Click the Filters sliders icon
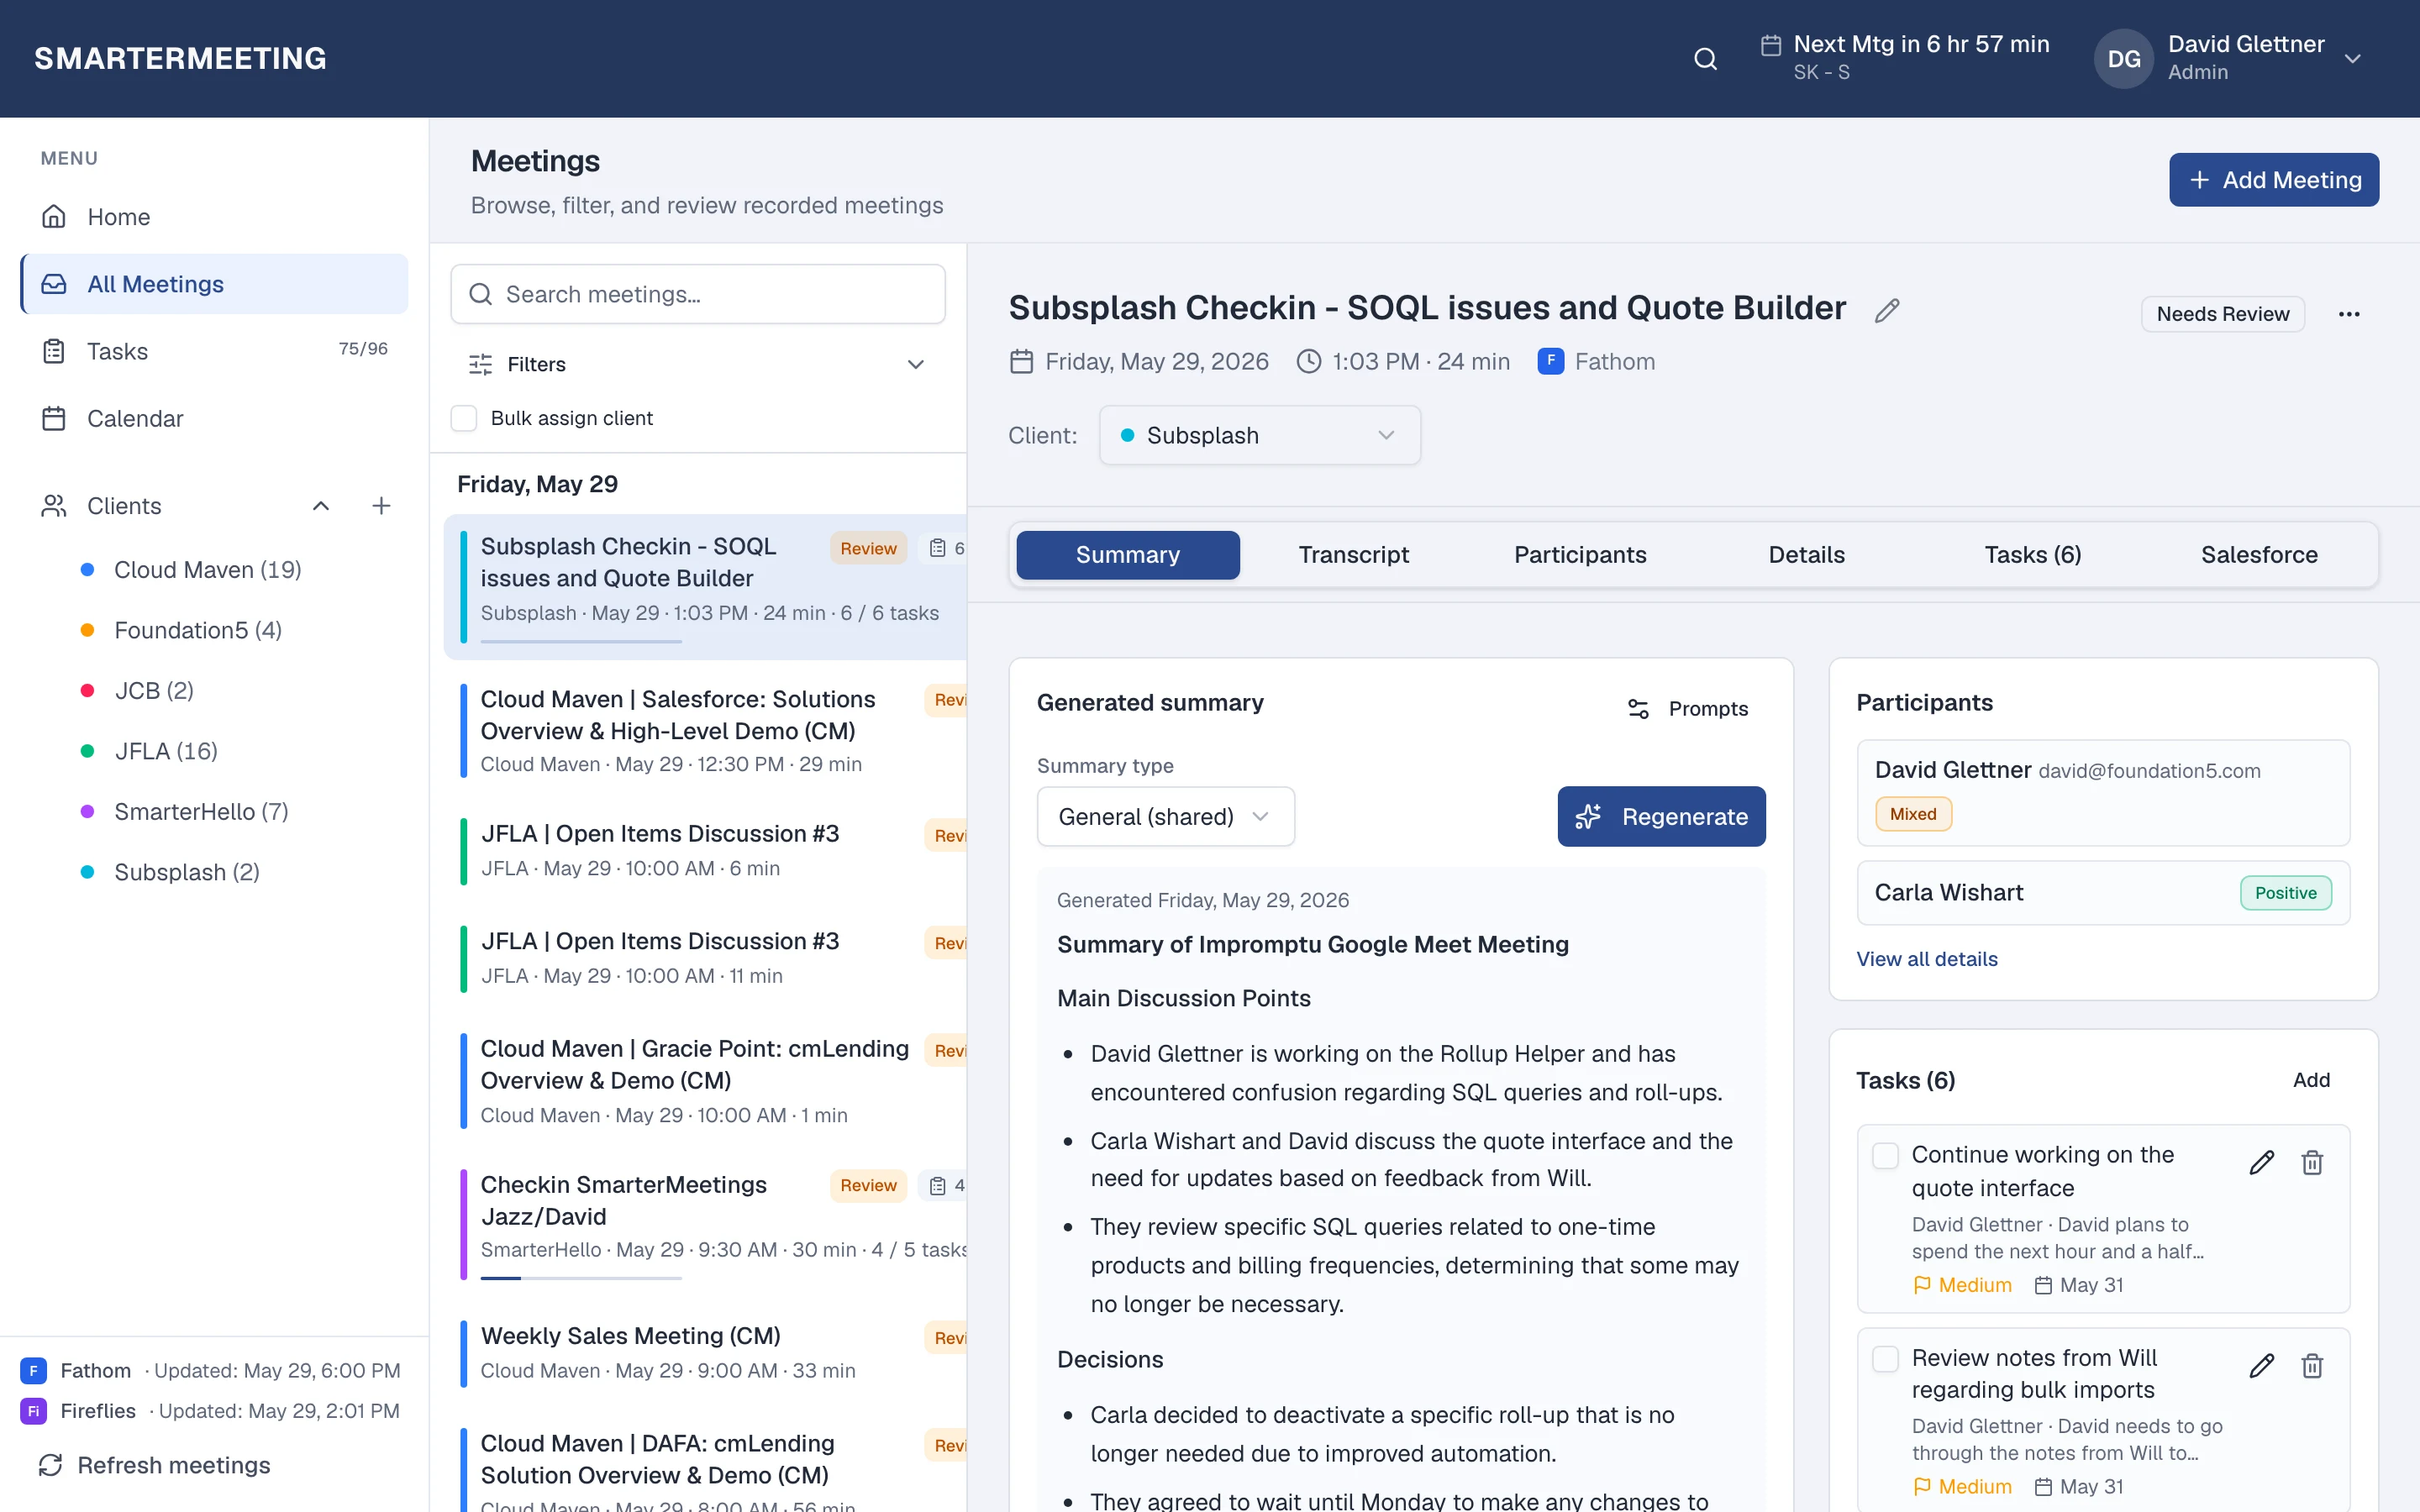The image size is (2420, 1512). point(480,364)
